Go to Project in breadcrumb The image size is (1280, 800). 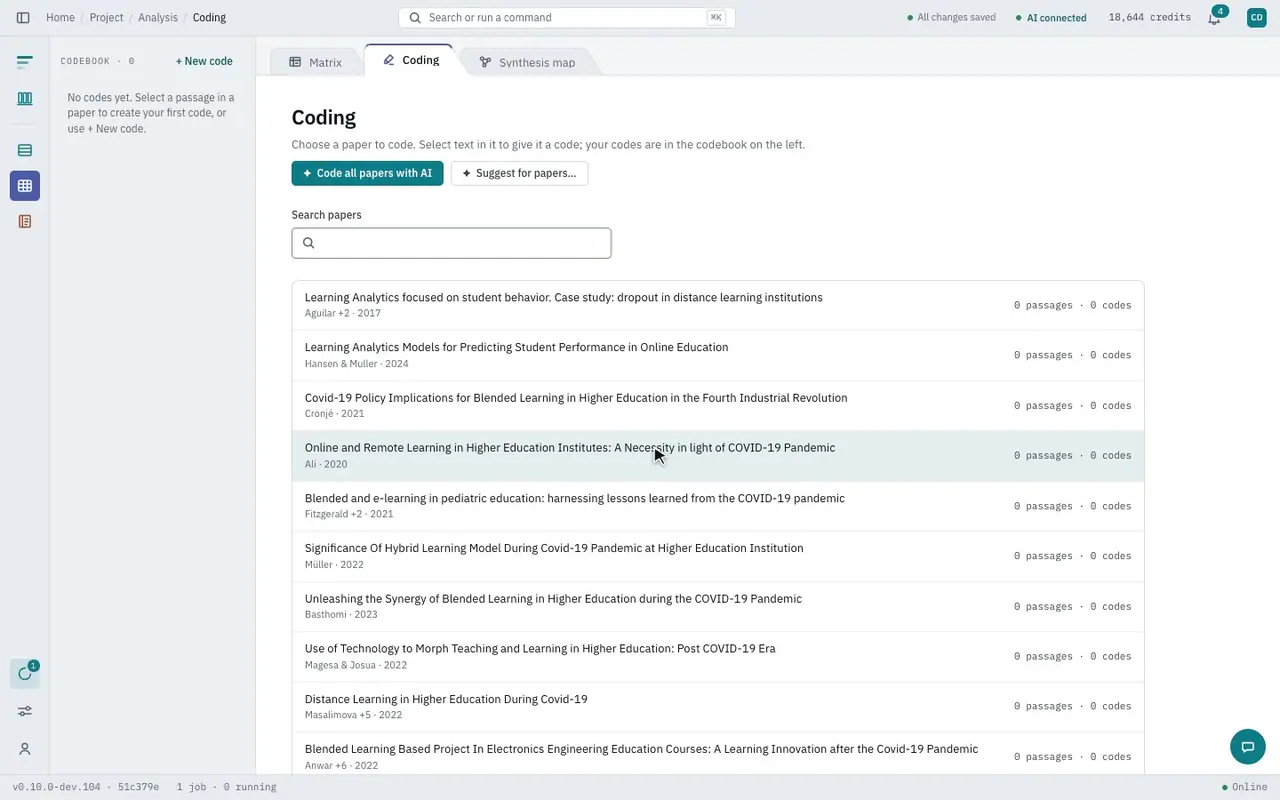[107, 17]
